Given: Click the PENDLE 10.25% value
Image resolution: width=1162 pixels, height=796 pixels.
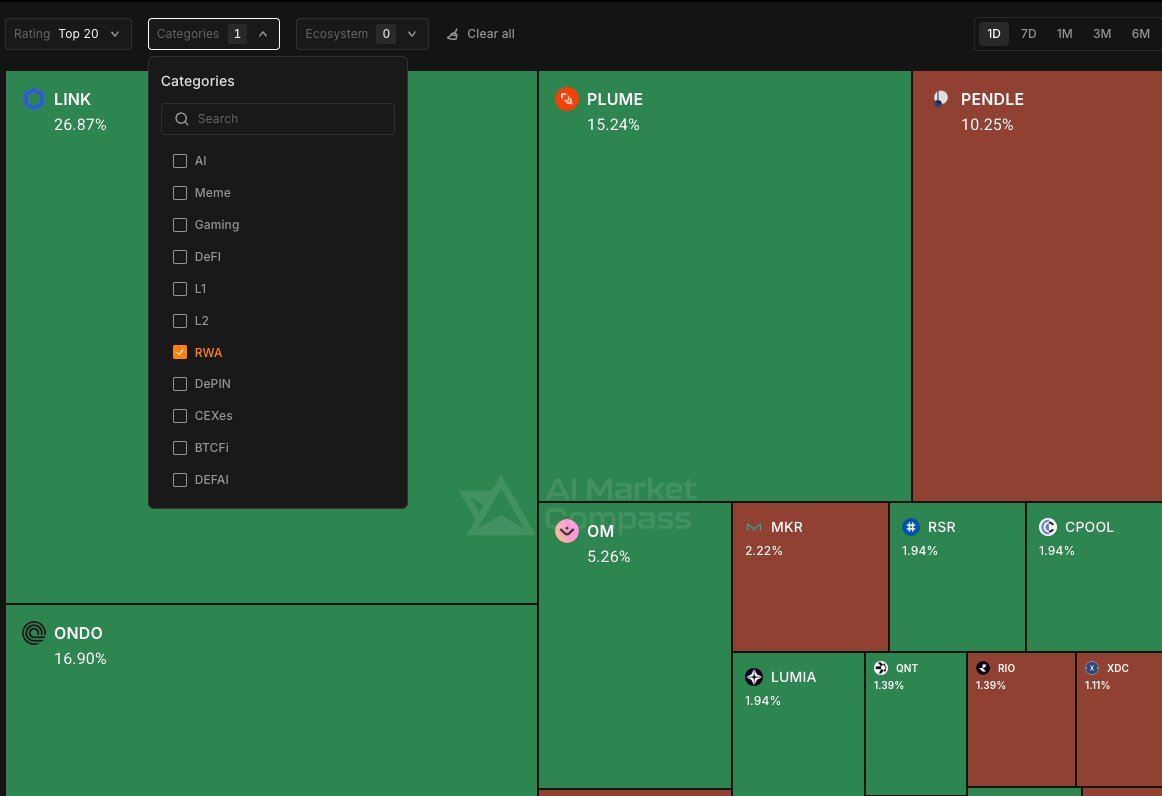Looking at the screenshot, I should pos(987,125).
